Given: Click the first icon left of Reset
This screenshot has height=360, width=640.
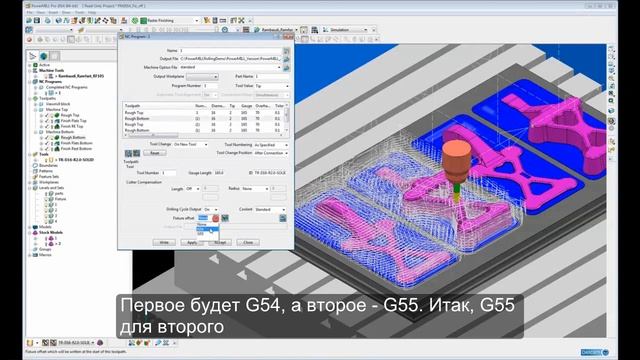Looking at the screenshot, I should tap(128, 153).
